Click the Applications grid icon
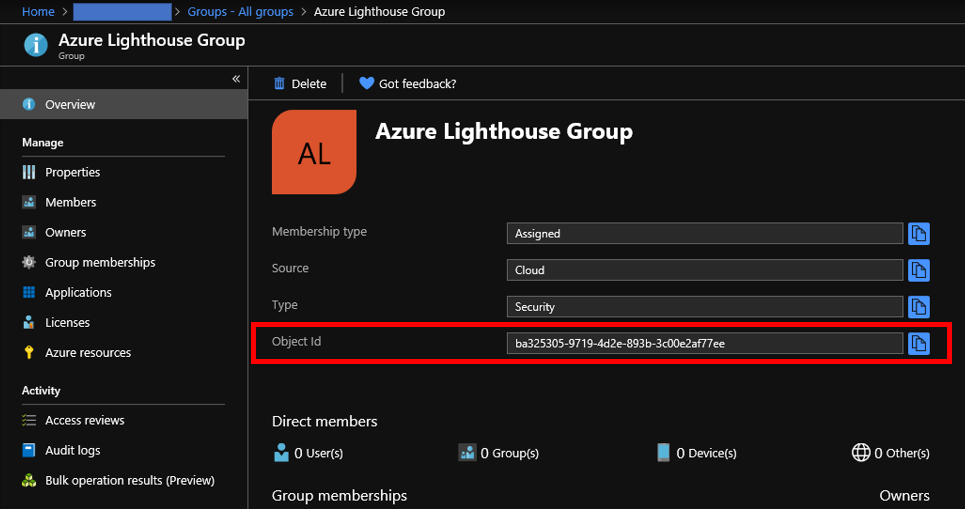The image size is (965, 509). 29,292
